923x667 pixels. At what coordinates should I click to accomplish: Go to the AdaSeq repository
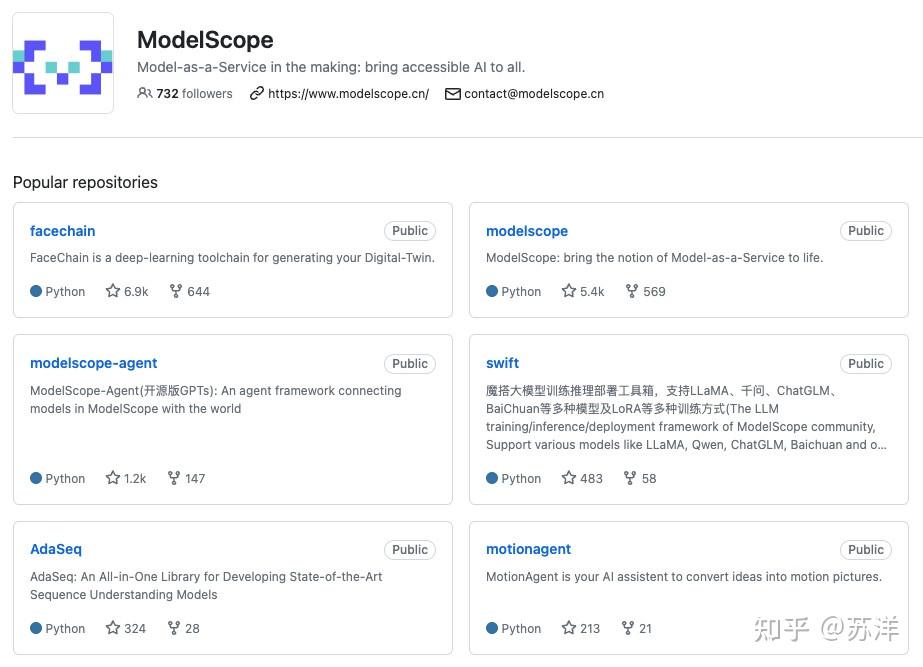56,549
